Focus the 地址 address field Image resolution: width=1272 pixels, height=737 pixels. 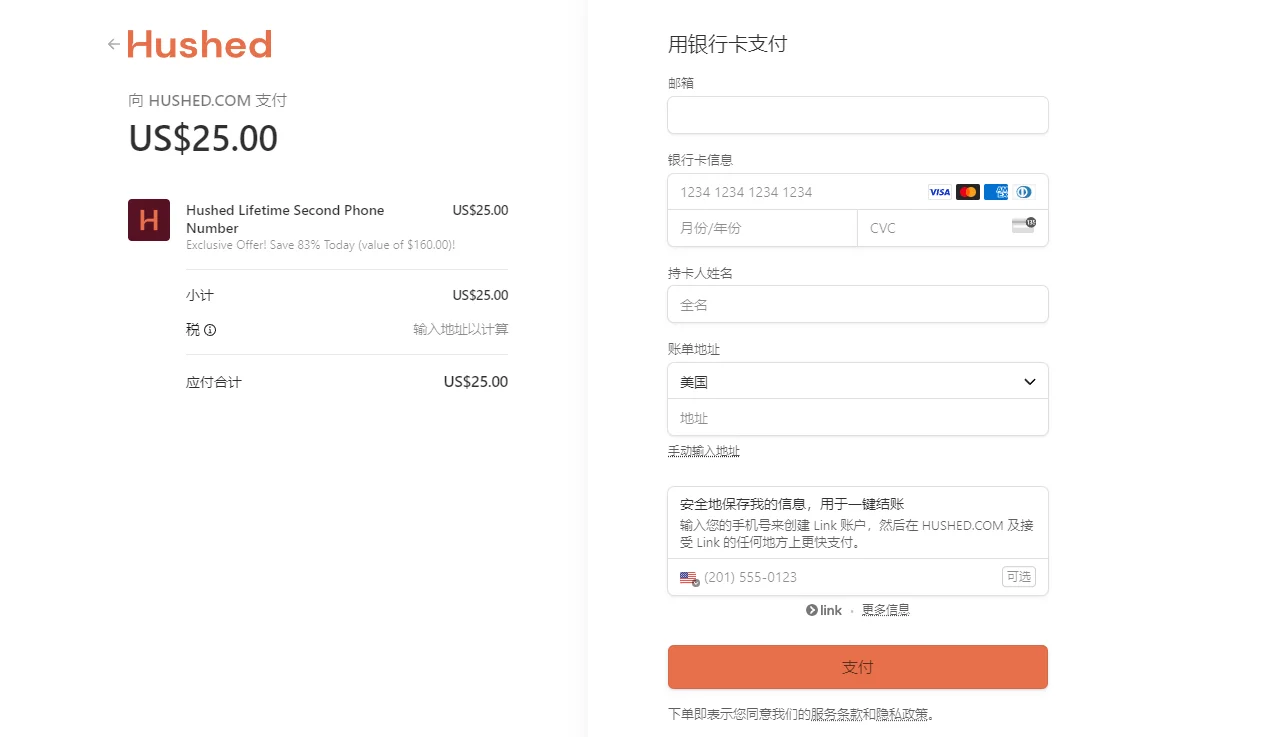pyautogui.click(x=858, y=417)
